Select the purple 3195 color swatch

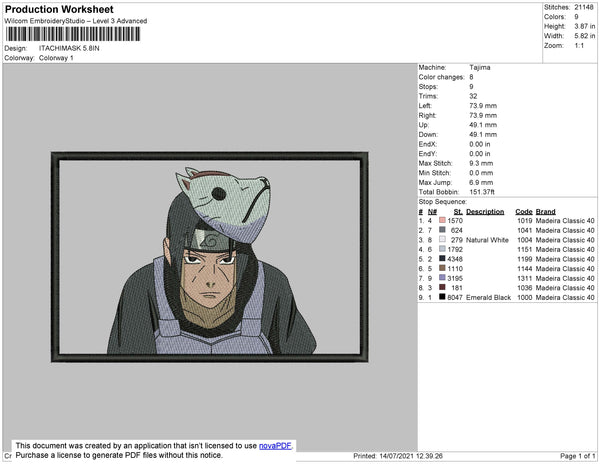(442, 278)
